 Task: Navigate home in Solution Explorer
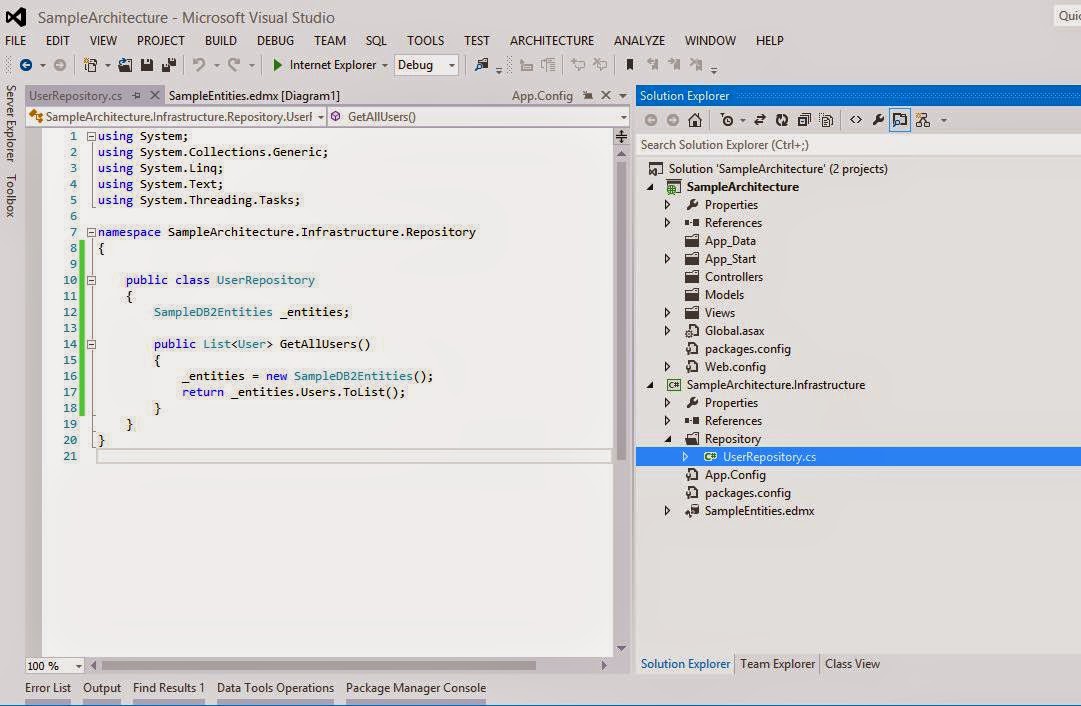point(695,119)
